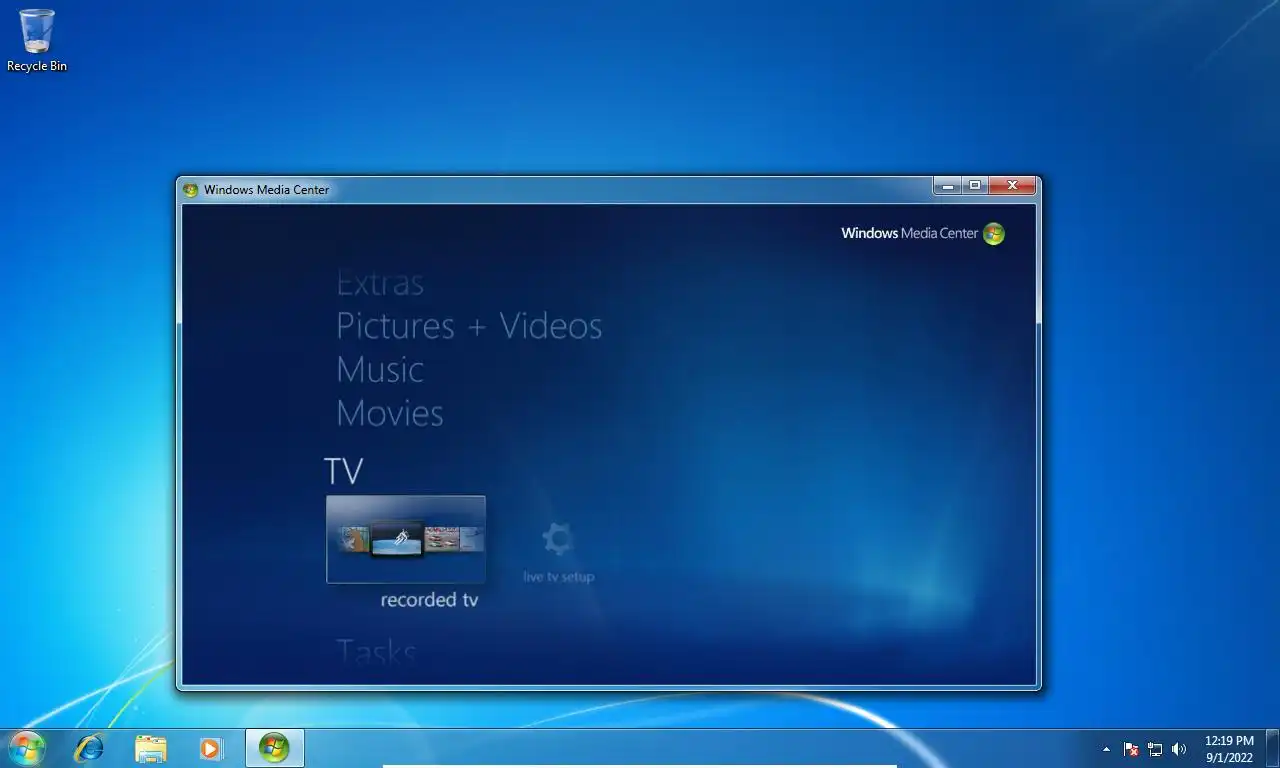Click the live tv setup label
Screen dimensions: 1280x768
point(559,577)
